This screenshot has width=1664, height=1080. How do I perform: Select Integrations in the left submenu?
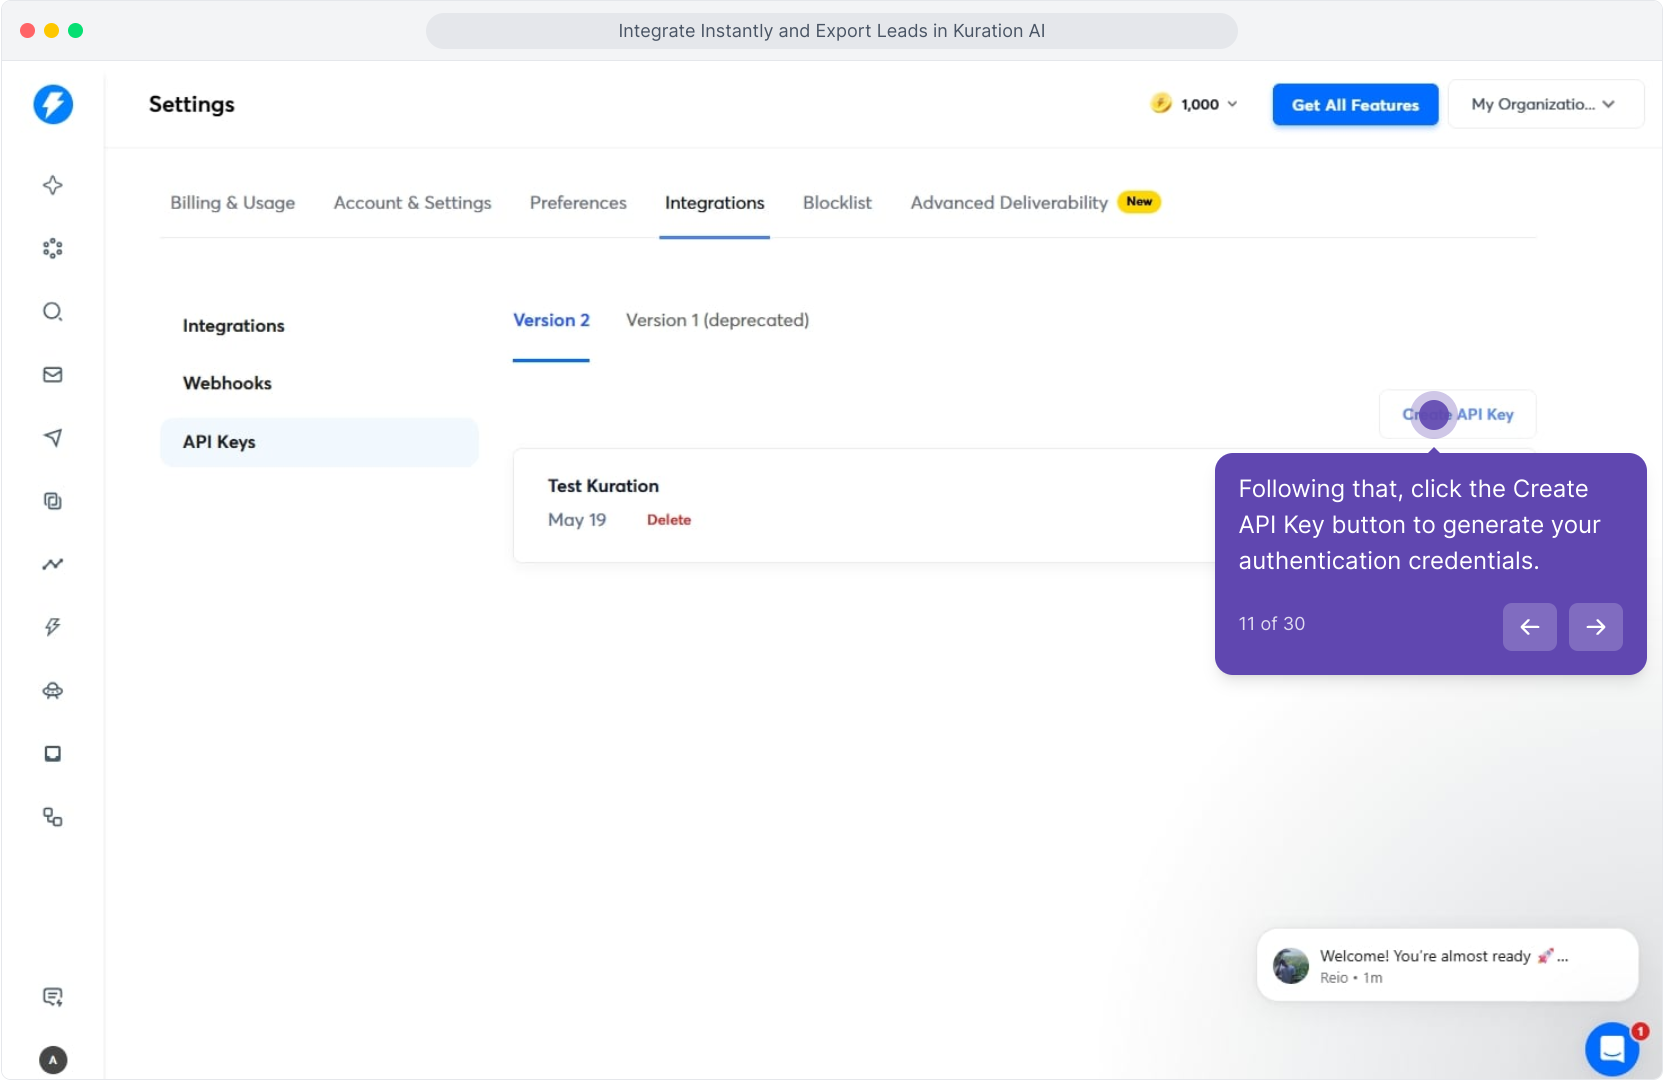click(x=233, y=326)
